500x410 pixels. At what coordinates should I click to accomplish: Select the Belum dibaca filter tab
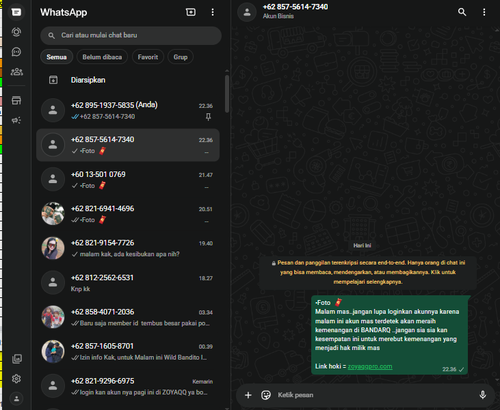point(102,57)
